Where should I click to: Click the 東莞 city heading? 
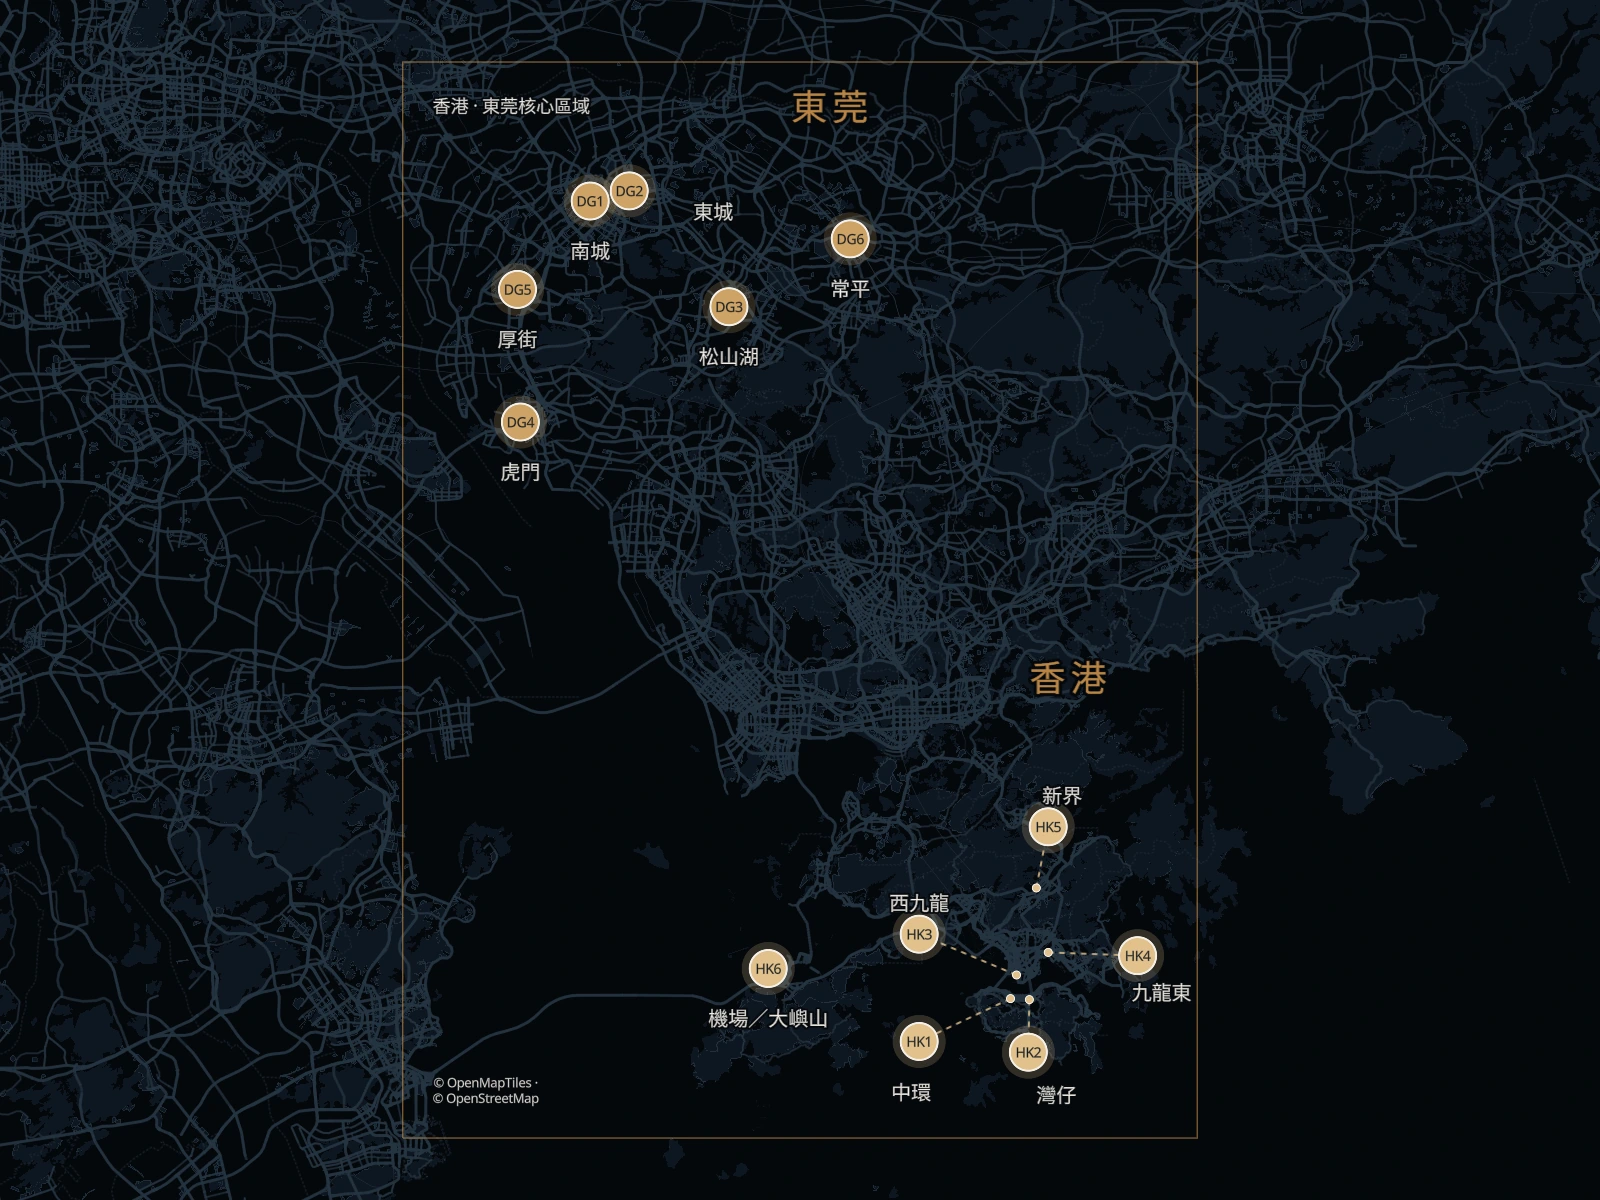click(x=830, y=107)
